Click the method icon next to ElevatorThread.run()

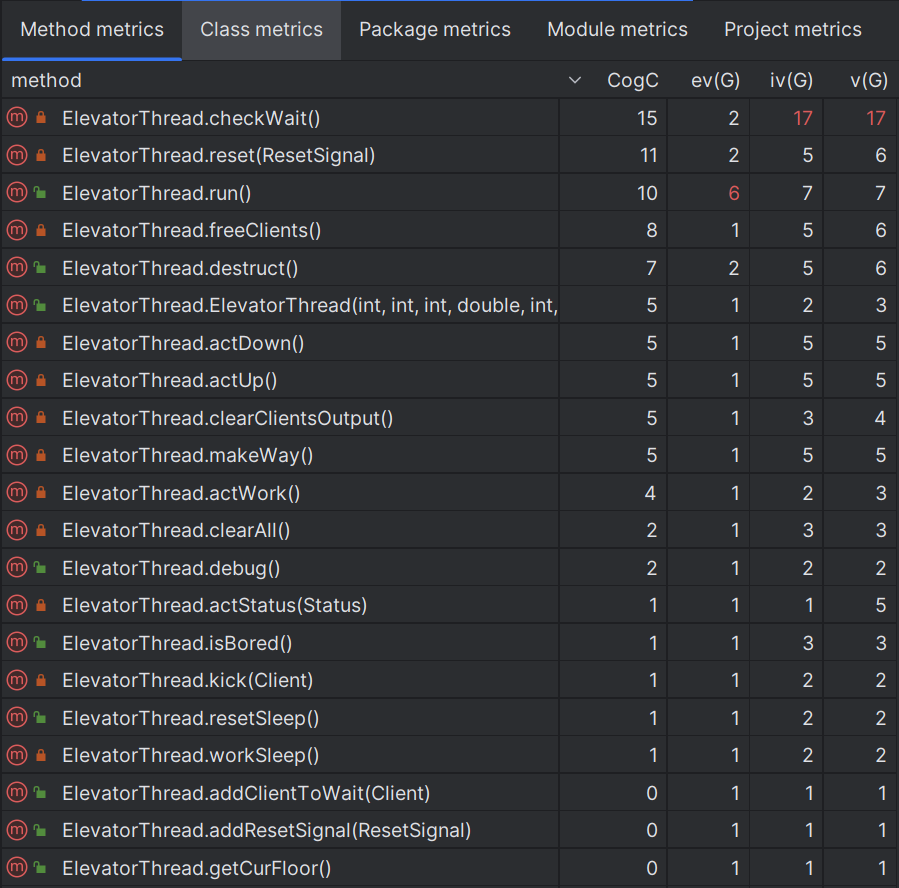tap(15, 192)
